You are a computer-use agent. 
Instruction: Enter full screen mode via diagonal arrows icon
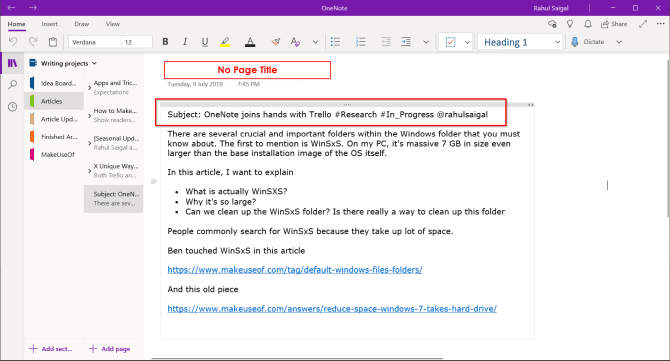(643, 24)
